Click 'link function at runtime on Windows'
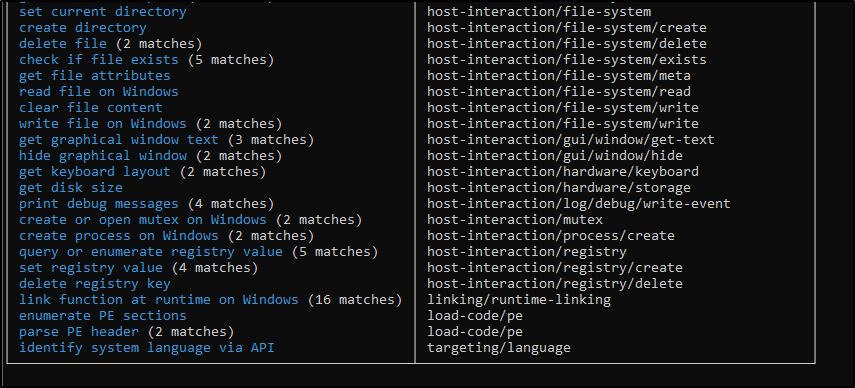This screenshot has width=855, height=388. [159, 300]
